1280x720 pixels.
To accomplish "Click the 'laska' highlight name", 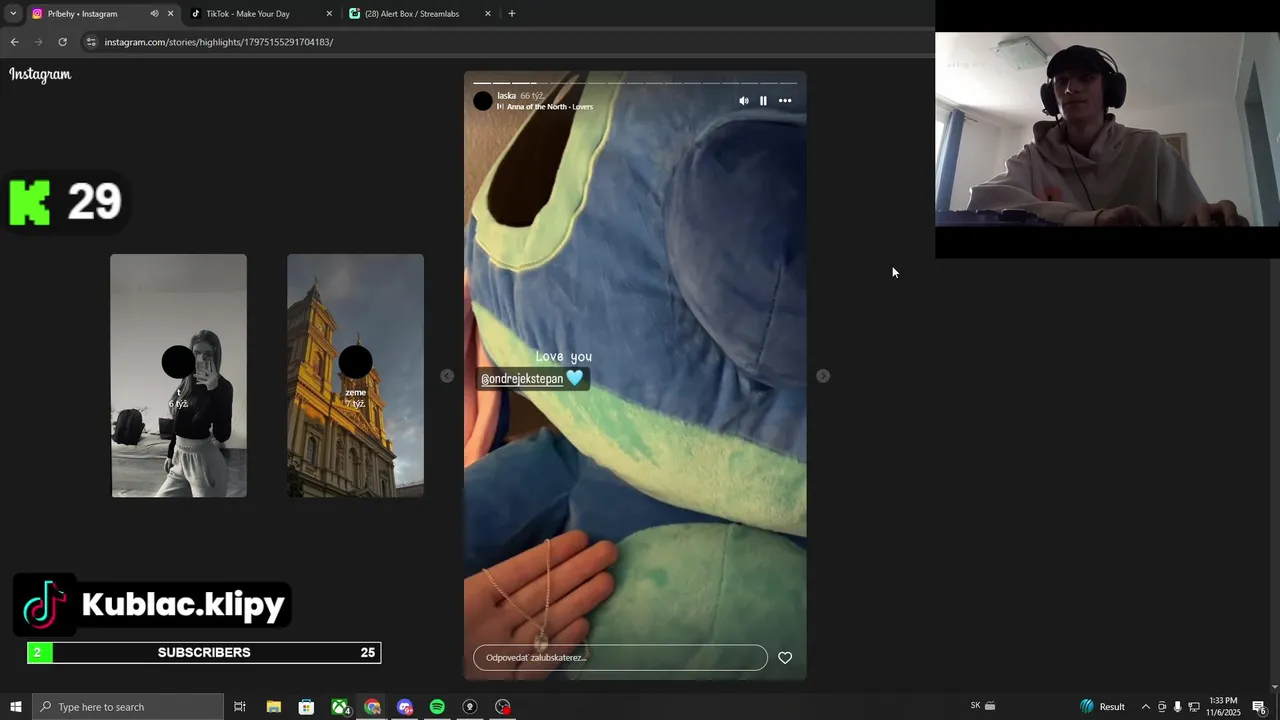I will pyautogui.click(x=506, y=96).
